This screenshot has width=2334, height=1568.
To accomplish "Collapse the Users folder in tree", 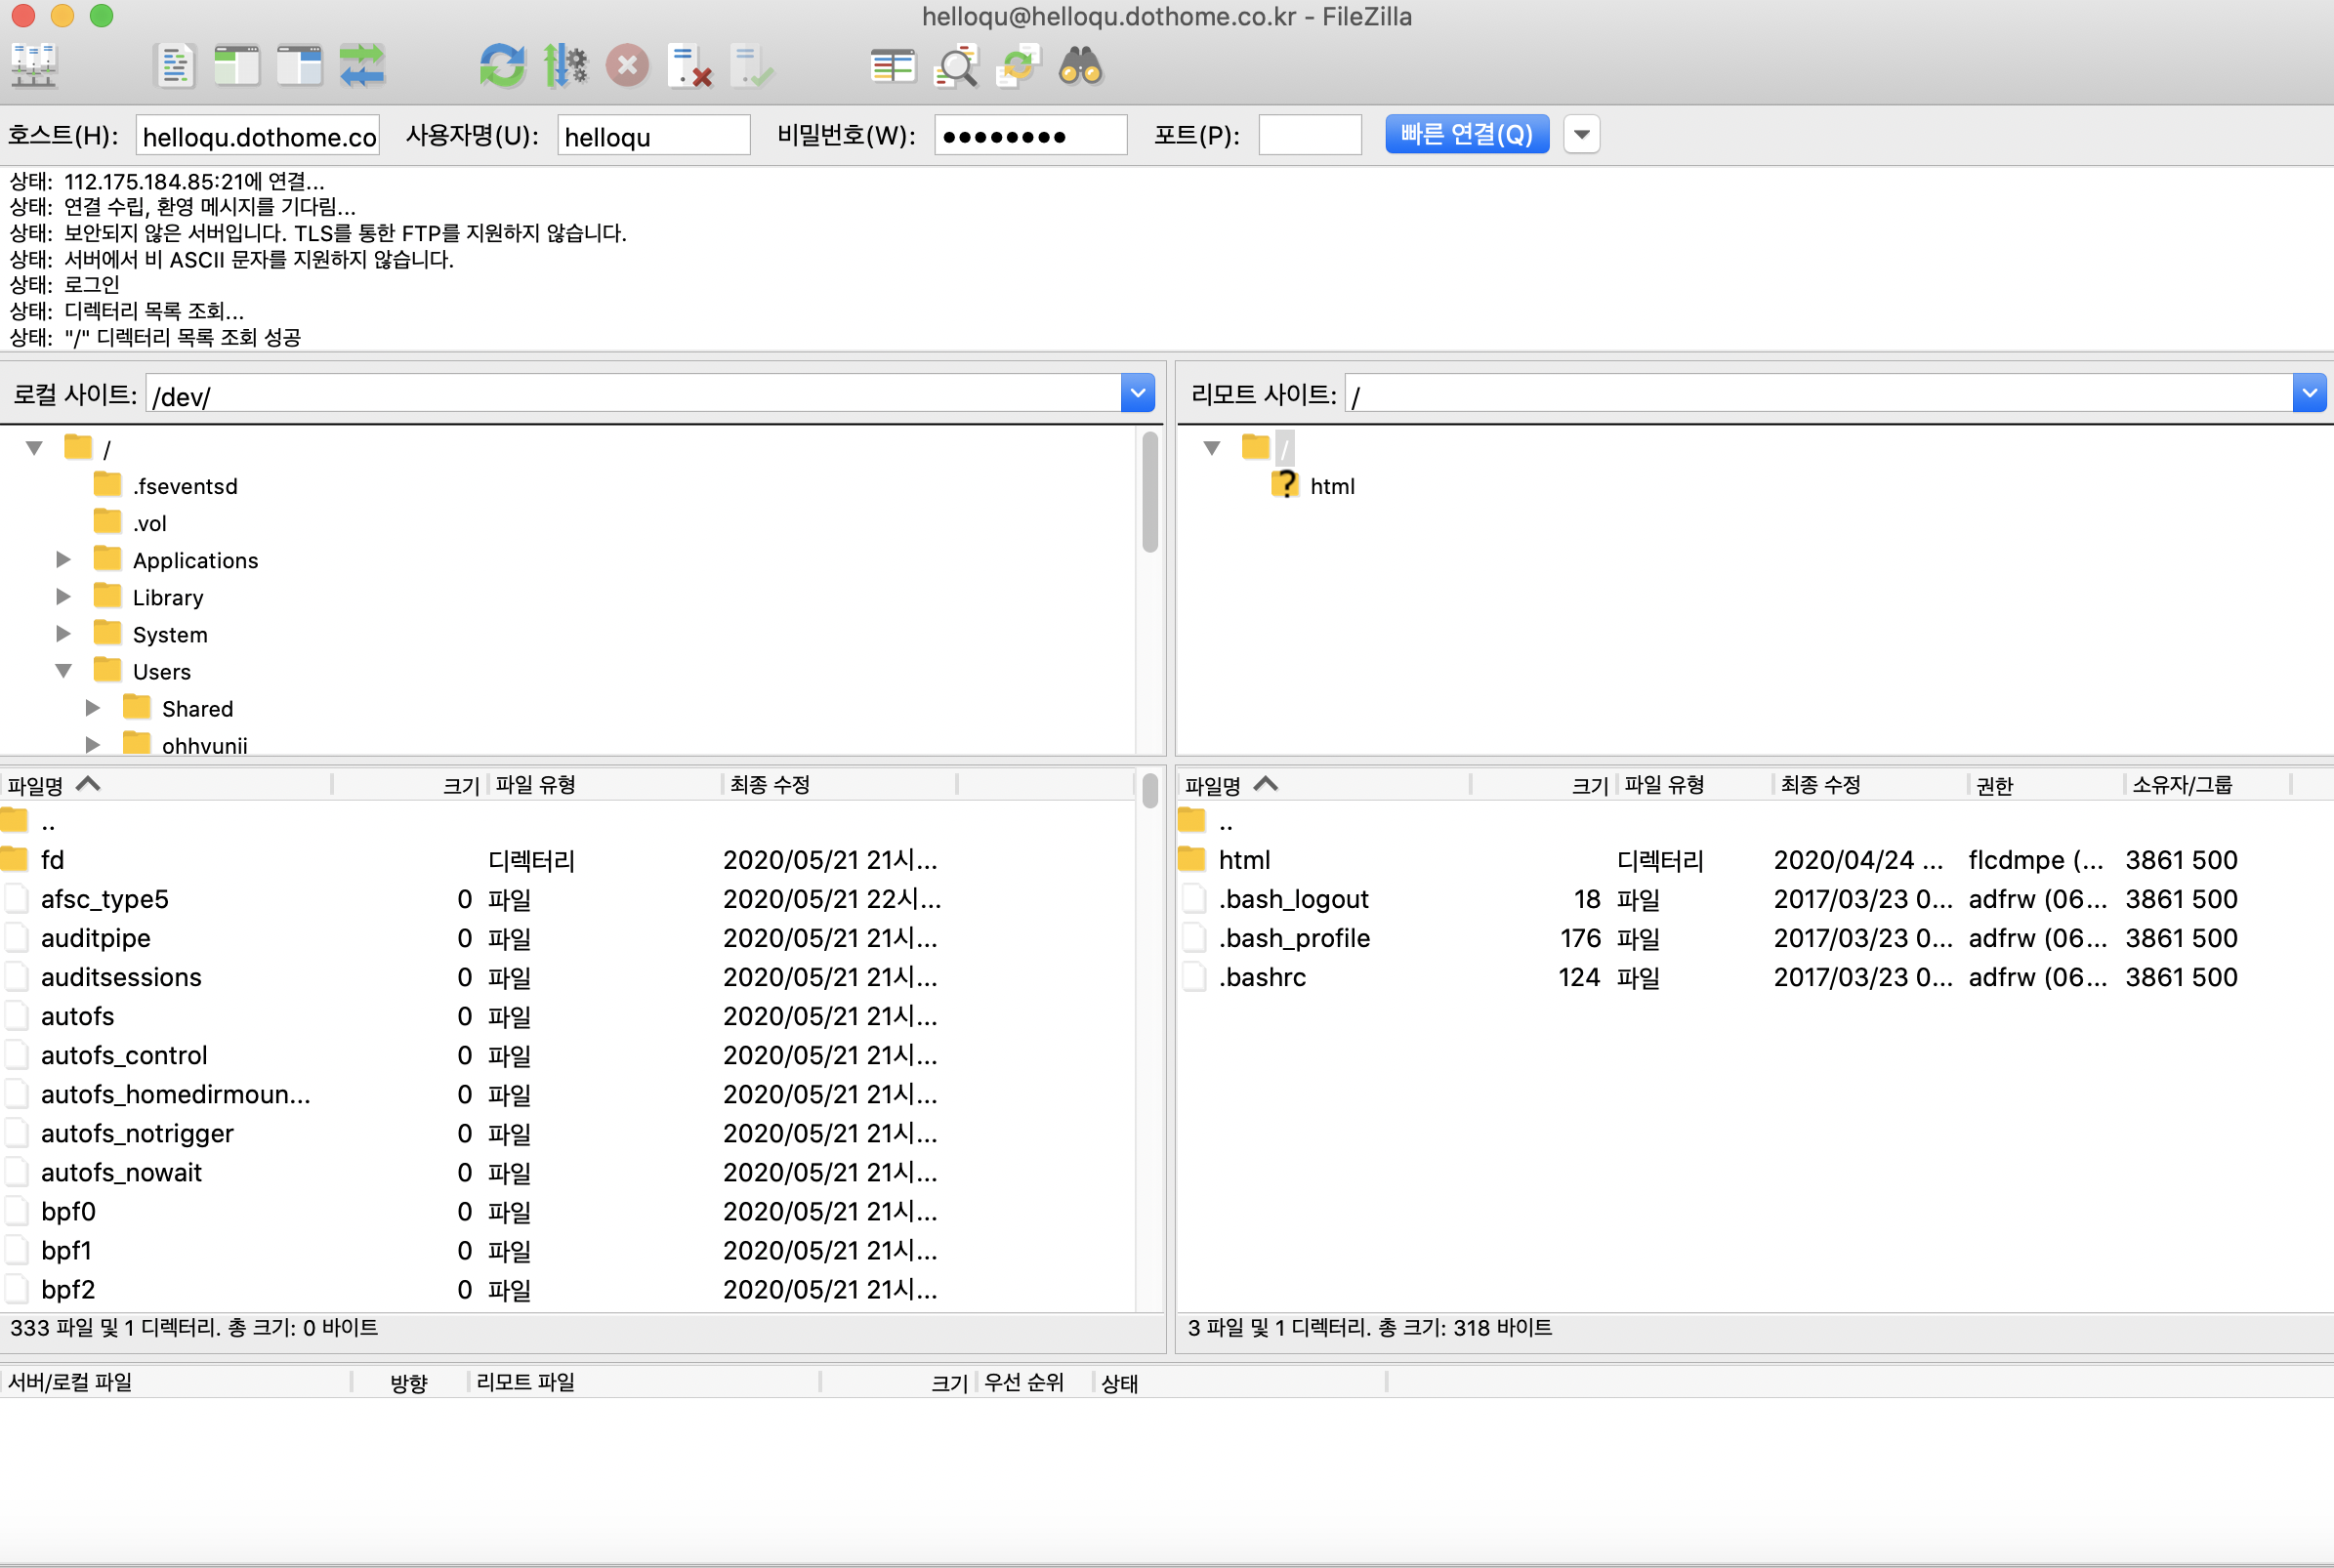I will click(63, 671).
